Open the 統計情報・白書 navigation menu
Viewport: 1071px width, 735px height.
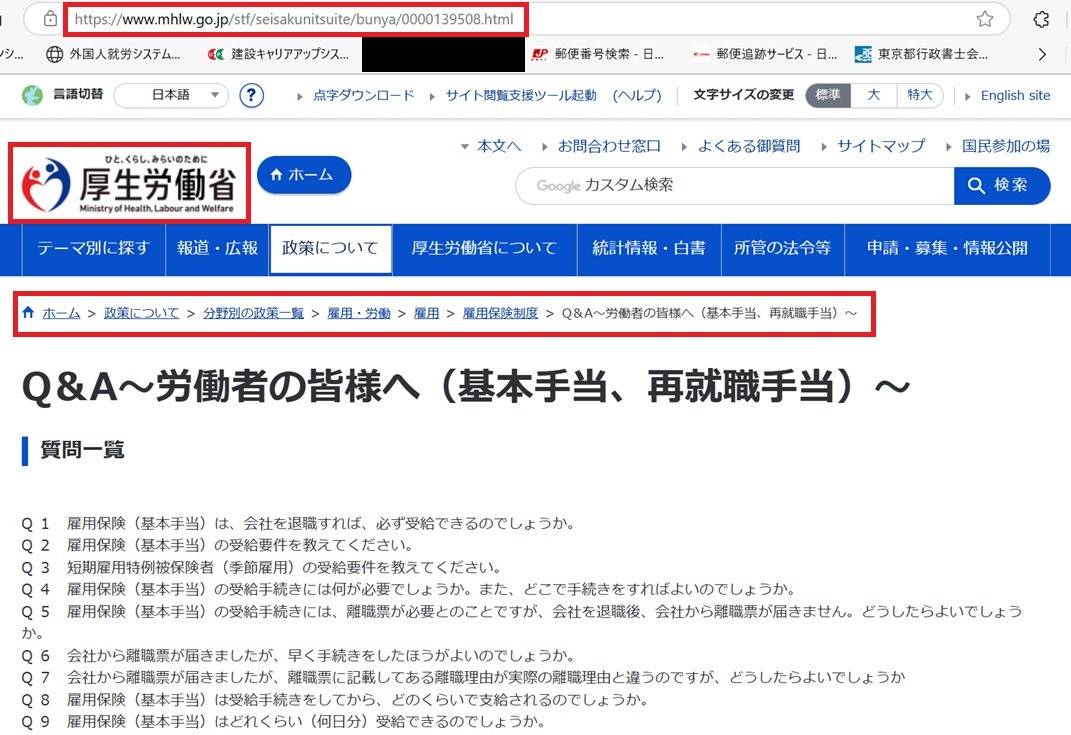click(648, 248)
